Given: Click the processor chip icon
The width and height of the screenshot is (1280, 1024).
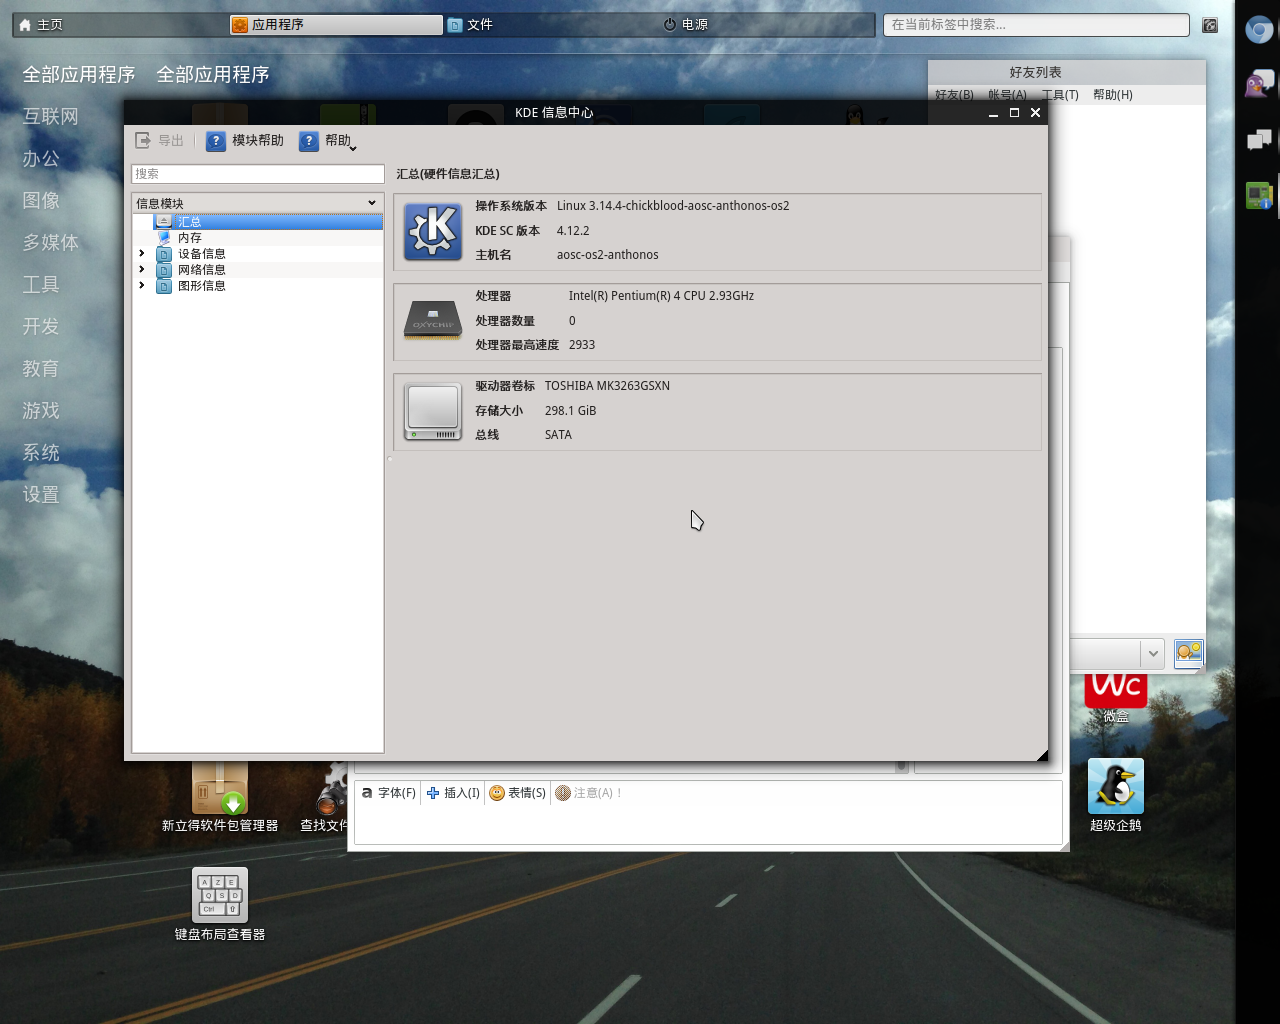Looking at the screenshot, I should click(433, 321).
